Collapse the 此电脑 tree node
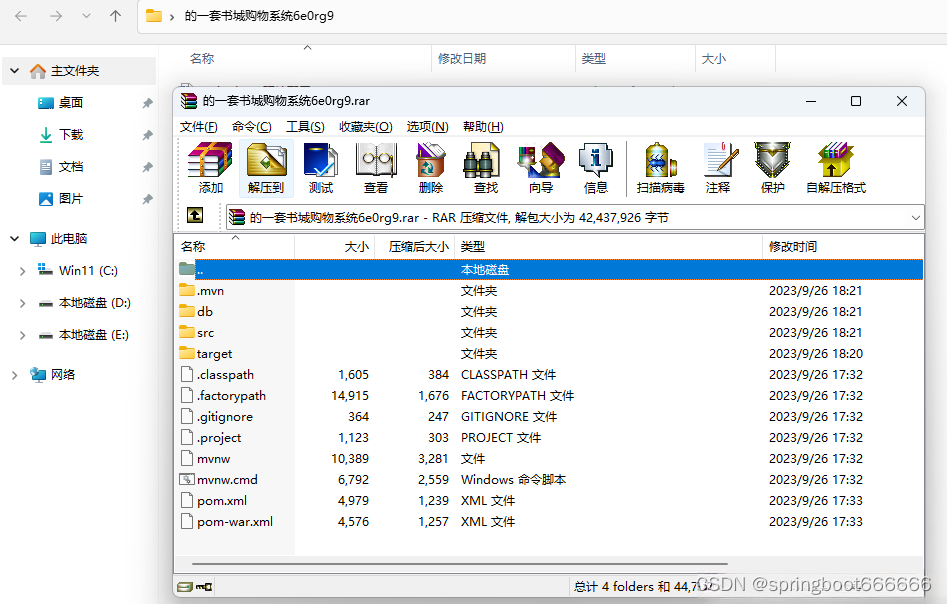The height and width of the screenshot is (604, 947). (x=14, y=239)
